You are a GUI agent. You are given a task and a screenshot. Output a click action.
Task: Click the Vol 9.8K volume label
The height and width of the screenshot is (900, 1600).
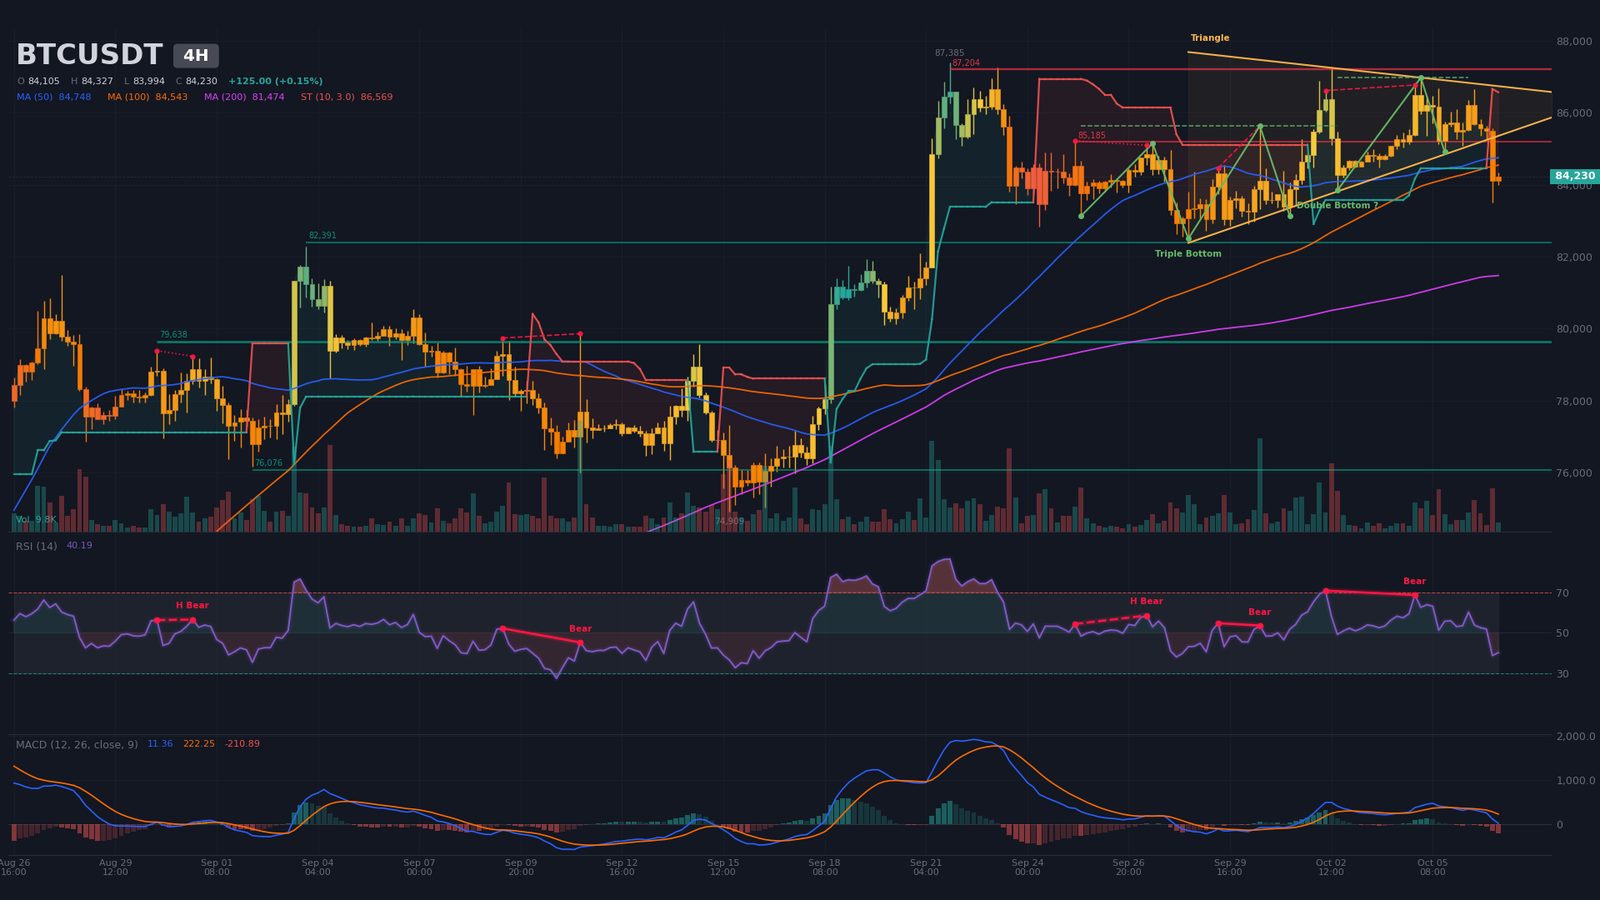point(36,519)
